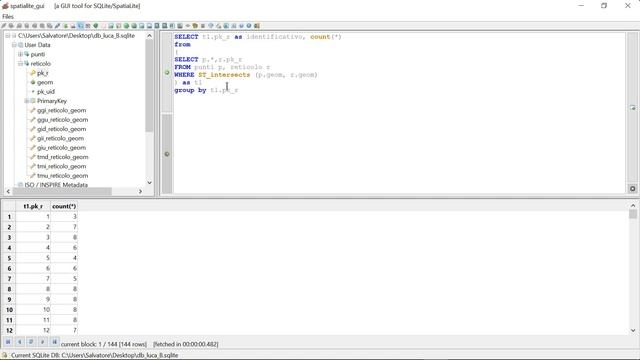
Task: Click the small icon at the SQL editor's right edge
Action: point(632,108)
